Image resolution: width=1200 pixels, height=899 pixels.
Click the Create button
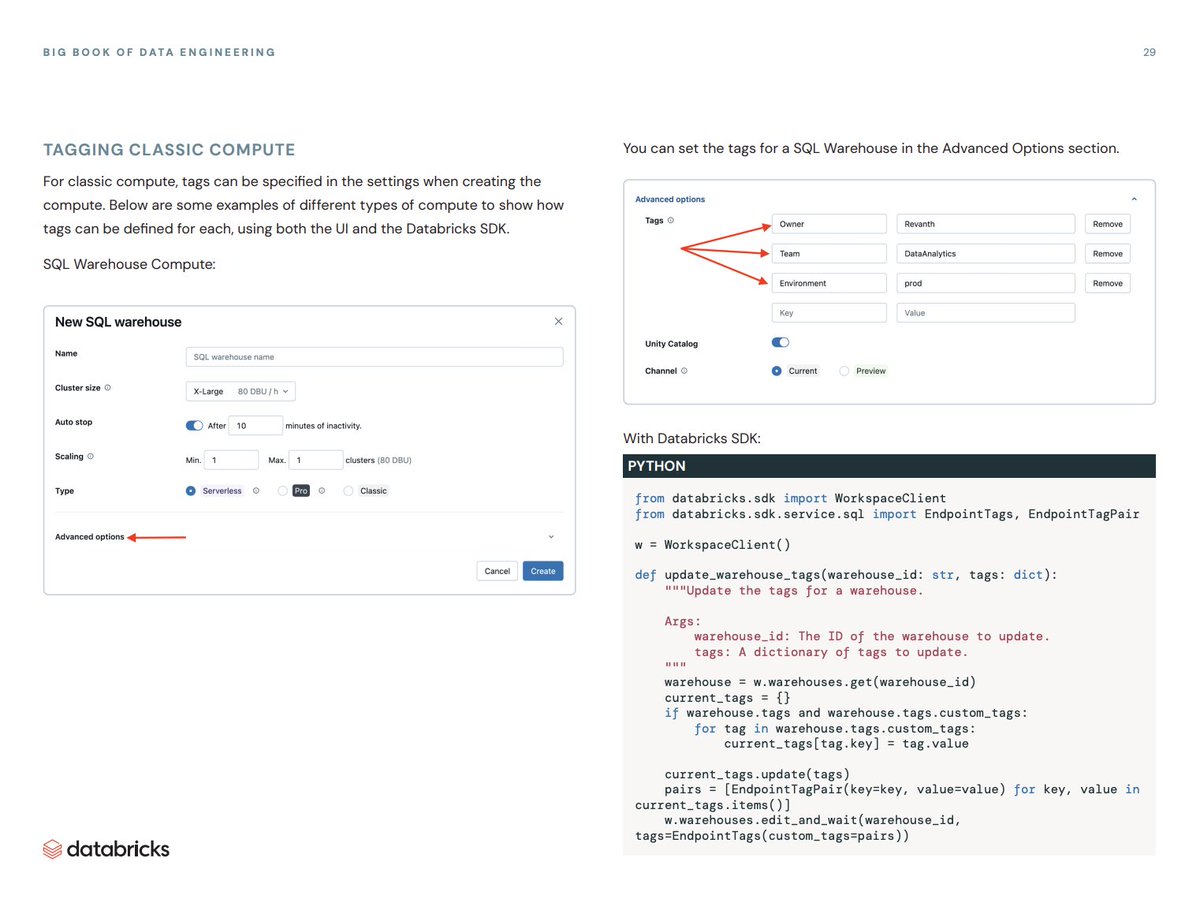pyautogui.click(x=542, y=570)
